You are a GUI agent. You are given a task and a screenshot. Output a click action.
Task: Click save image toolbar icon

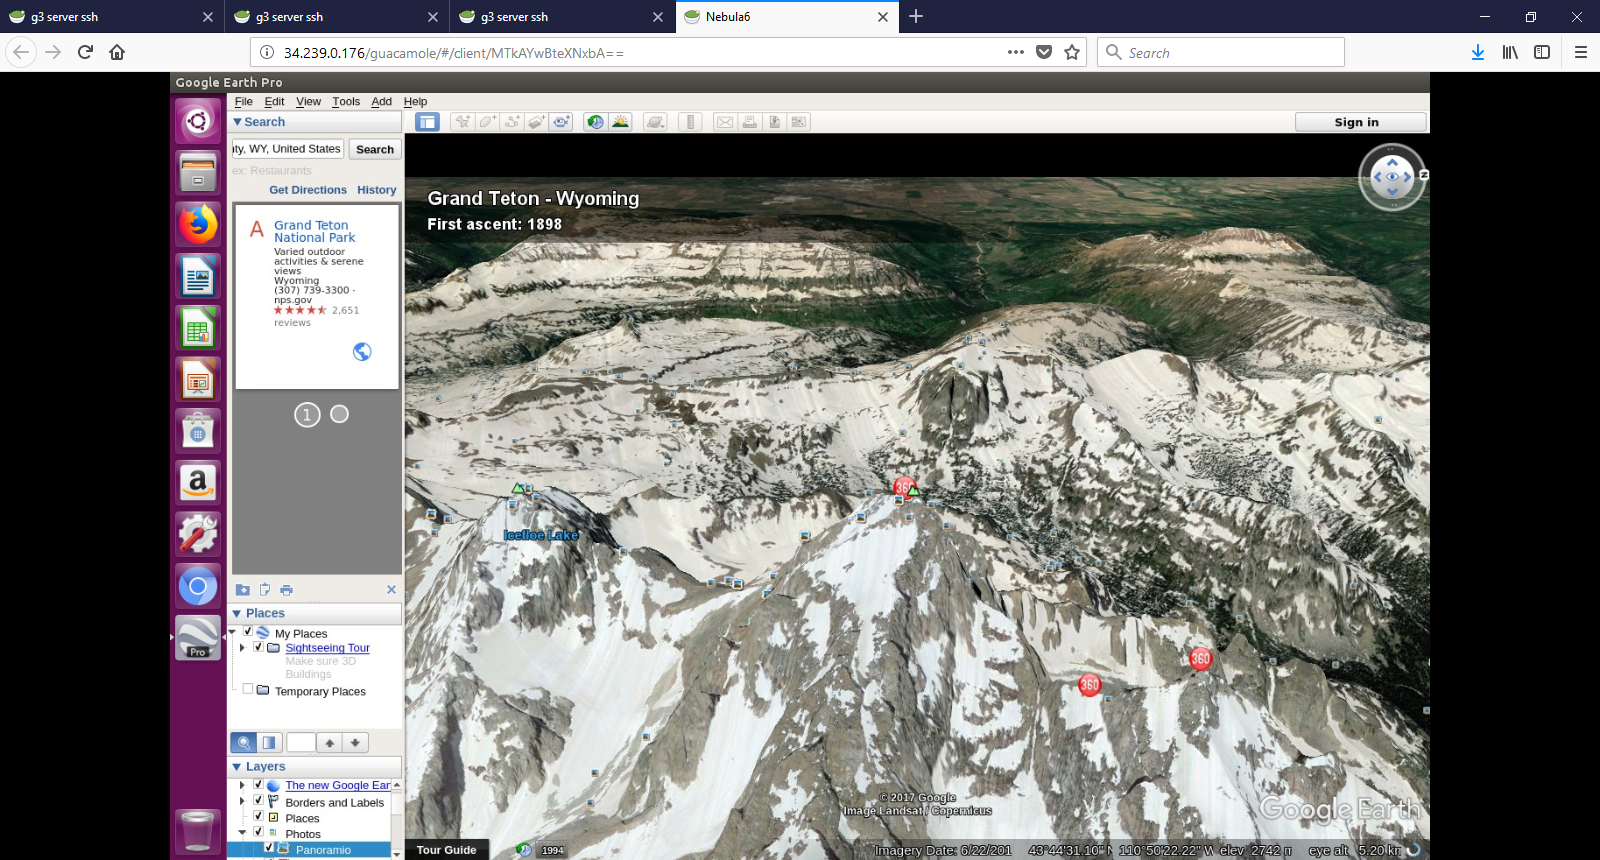(x=774, y=122)
